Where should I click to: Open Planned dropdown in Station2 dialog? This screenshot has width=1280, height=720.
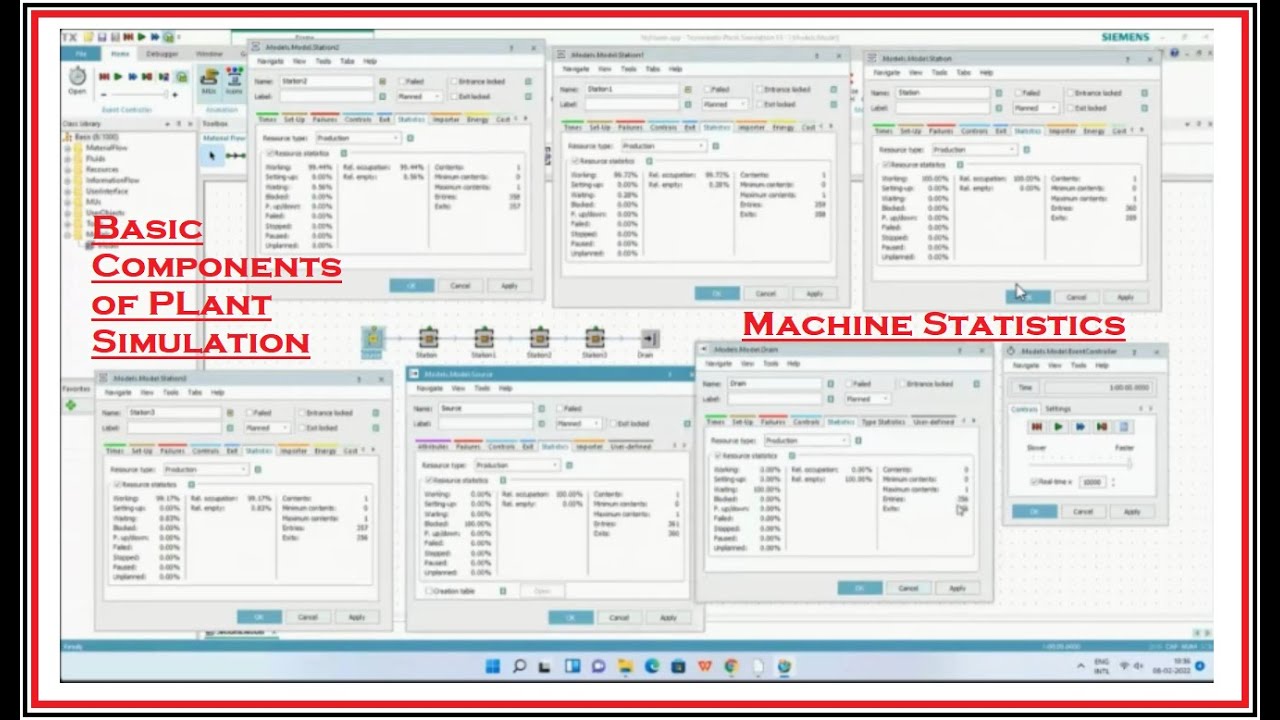coord(420,96)
